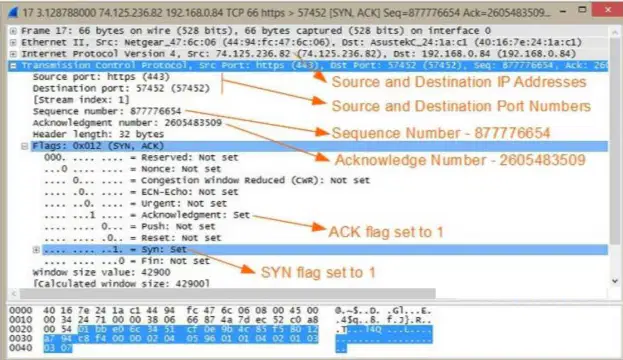Expand the Ethernet II section
The width and height of the screenshot is (623, 360).
pos(13,42)
